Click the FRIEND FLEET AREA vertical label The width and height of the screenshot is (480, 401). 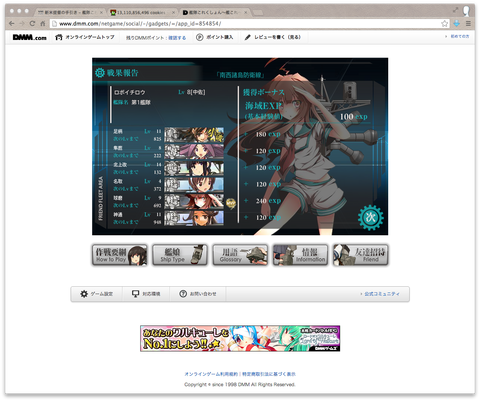[100, 198]
